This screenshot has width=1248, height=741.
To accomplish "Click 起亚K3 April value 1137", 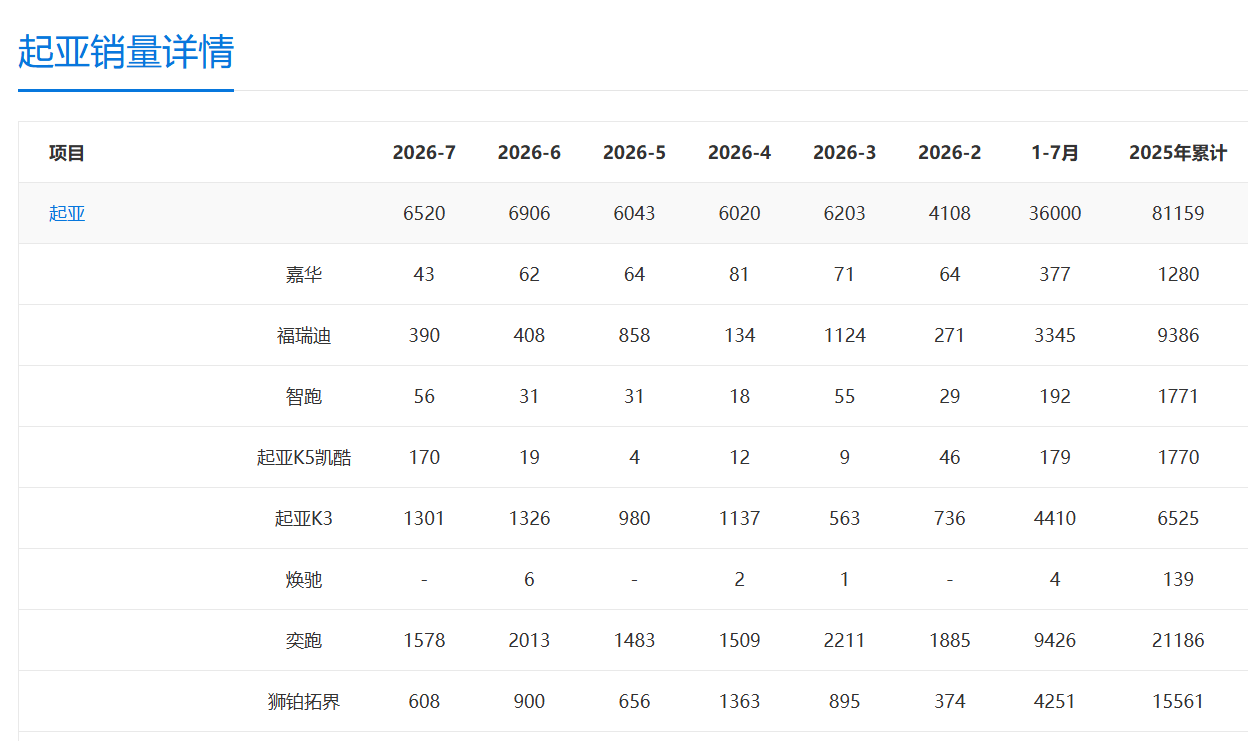I will [739, 518].
